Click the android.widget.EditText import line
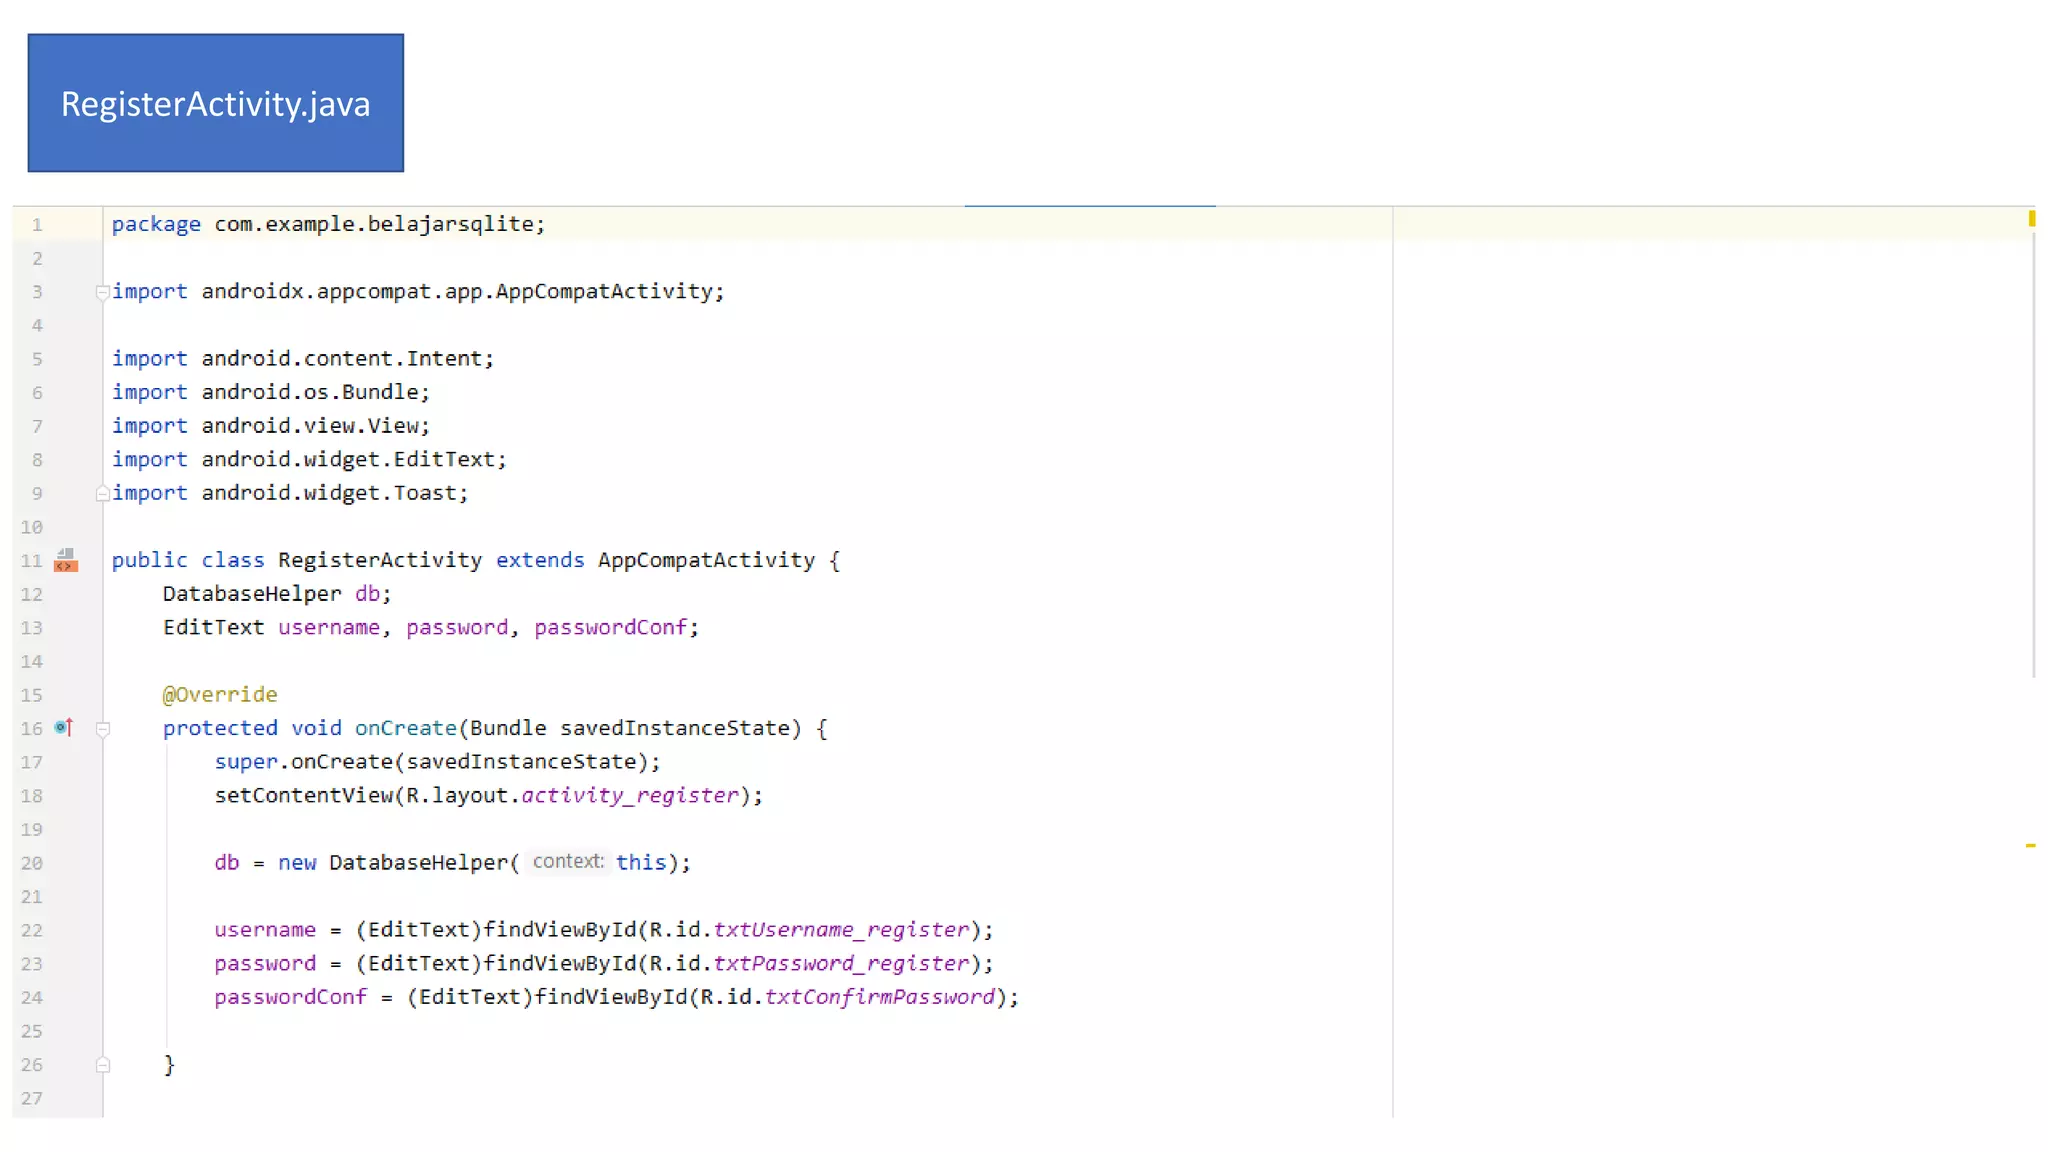 click(x=309, y=459)
